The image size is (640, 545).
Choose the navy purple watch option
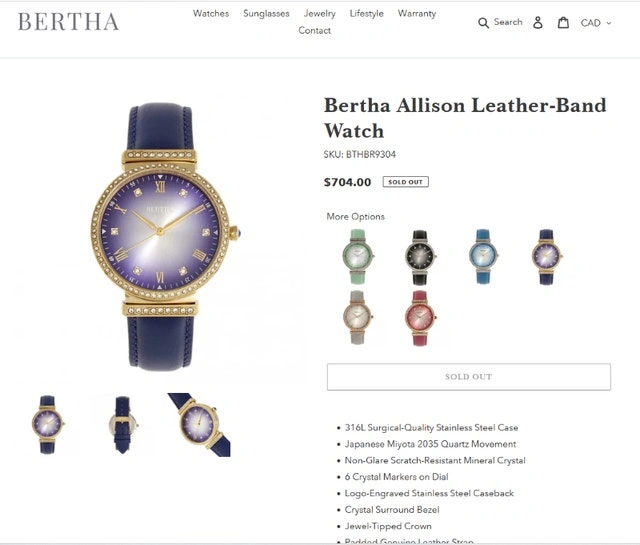(547, 256)
